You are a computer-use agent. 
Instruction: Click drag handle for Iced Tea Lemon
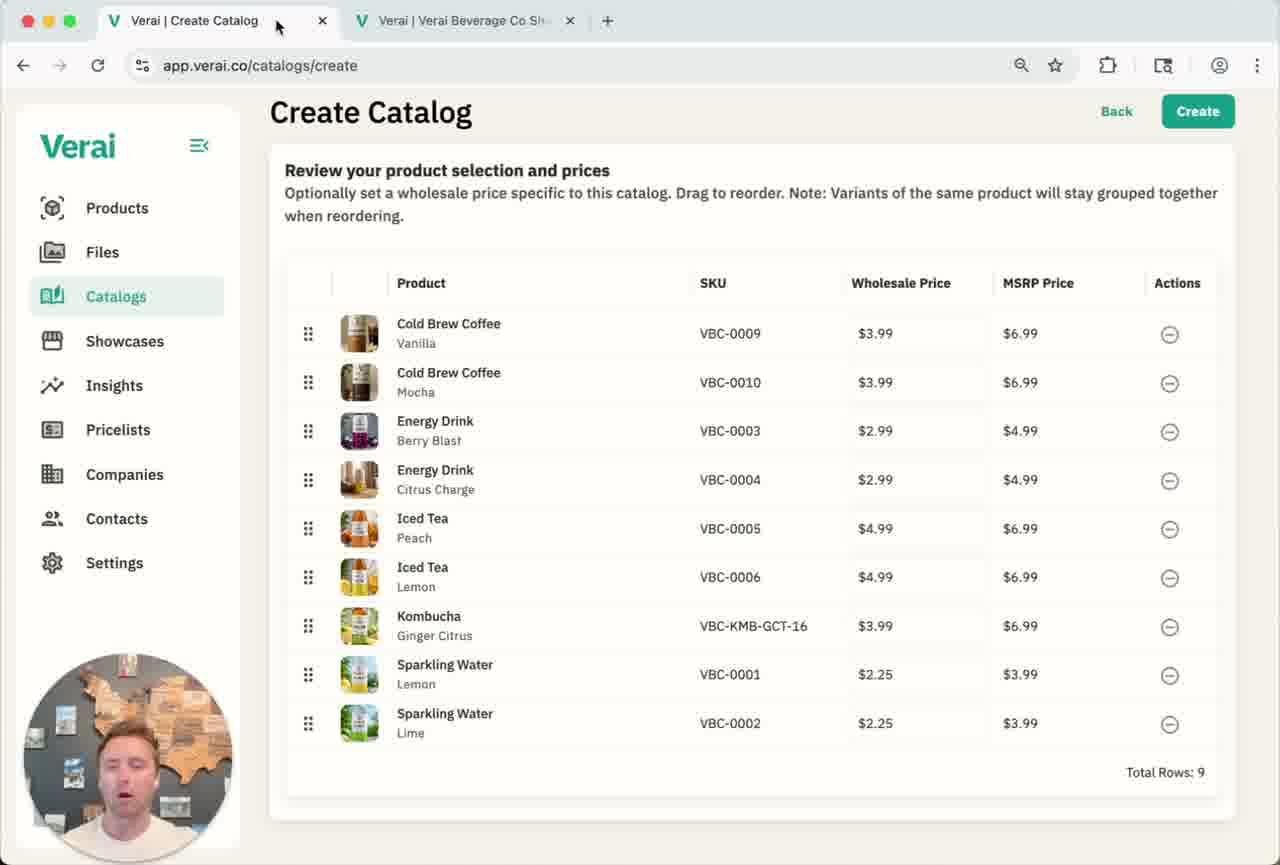(x=308, y=577)
